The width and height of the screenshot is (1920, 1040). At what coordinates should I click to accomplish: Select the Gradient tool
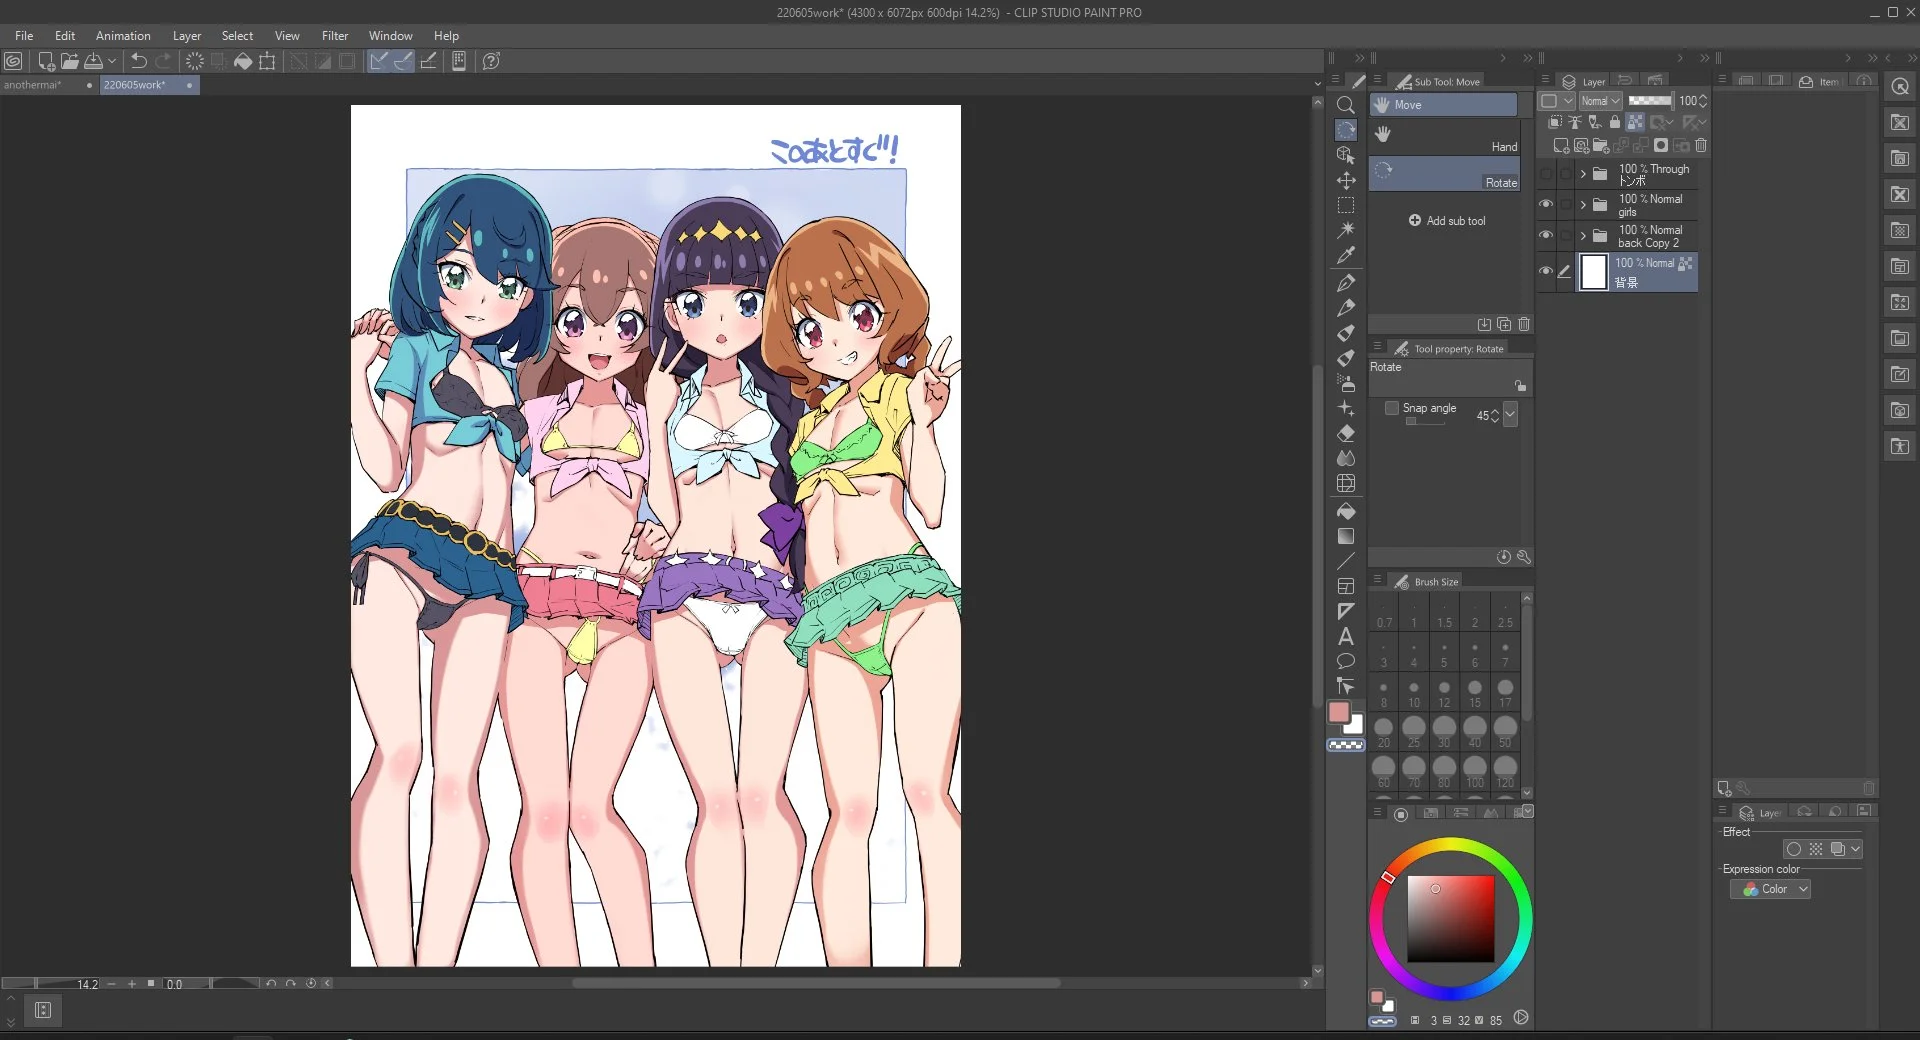[1346, 537]
